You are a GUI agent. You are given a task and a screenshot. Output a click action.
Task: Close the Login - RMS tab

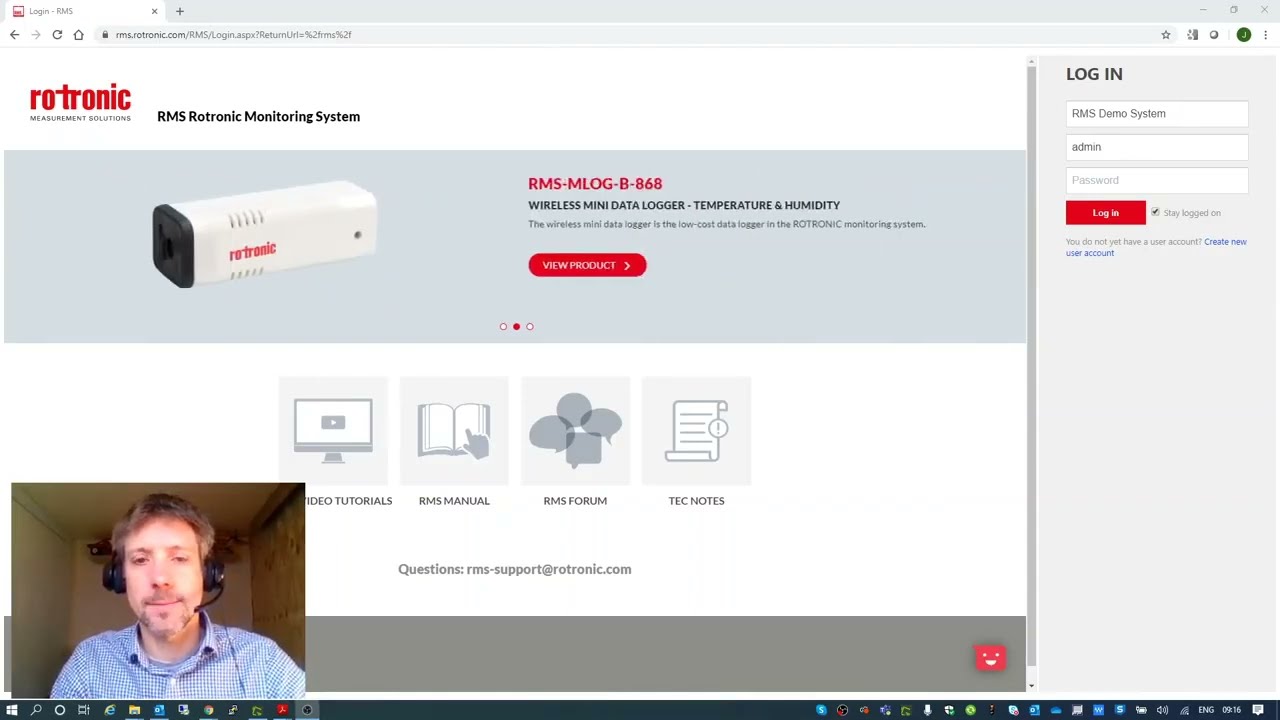pos(155,11)
